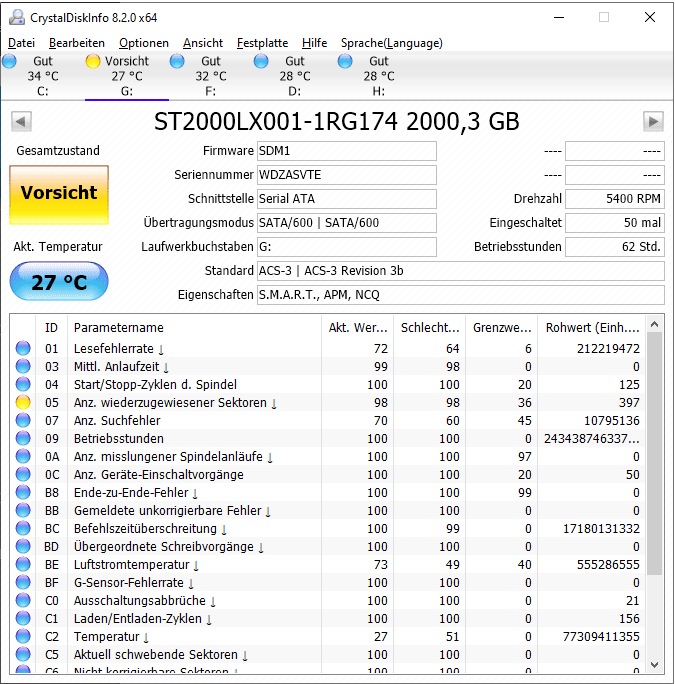Select drive H: blue status orb
Image resolution: width=675 pixels, height=684 pixels.
tap(345, 61)
